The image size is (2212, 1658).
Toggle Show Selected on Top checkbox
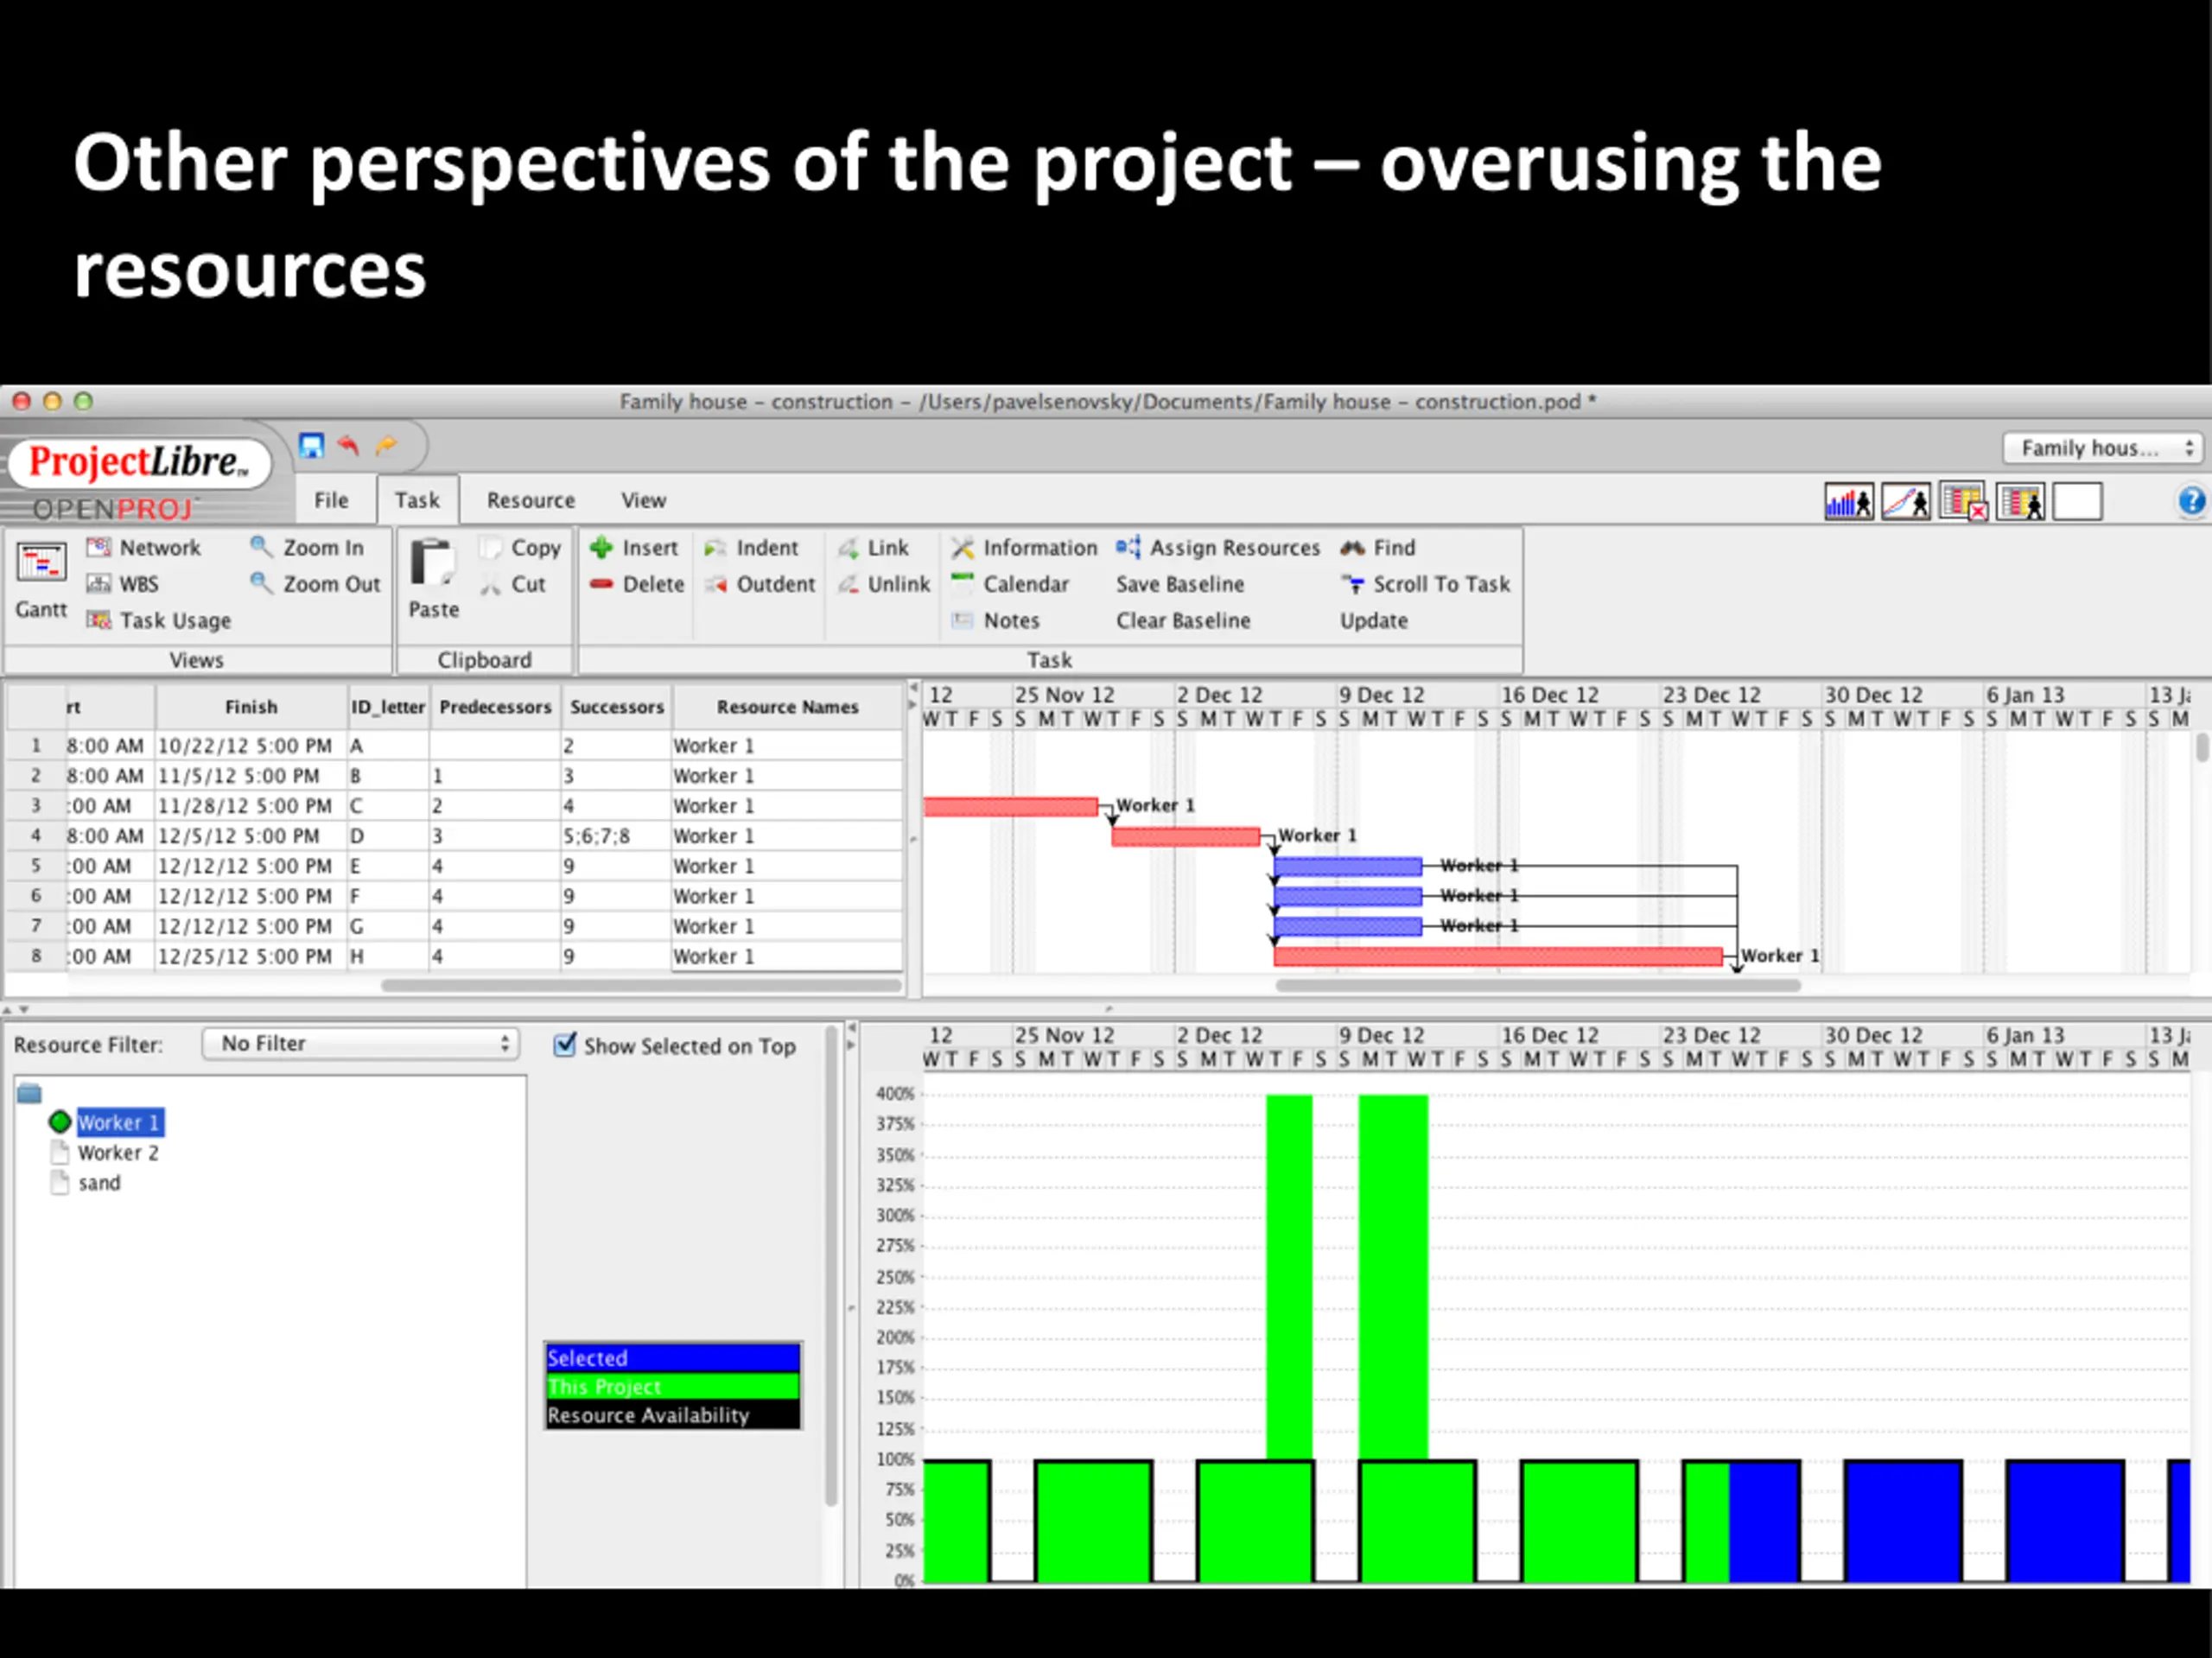pyautogui.click(x=565, y=1045)
